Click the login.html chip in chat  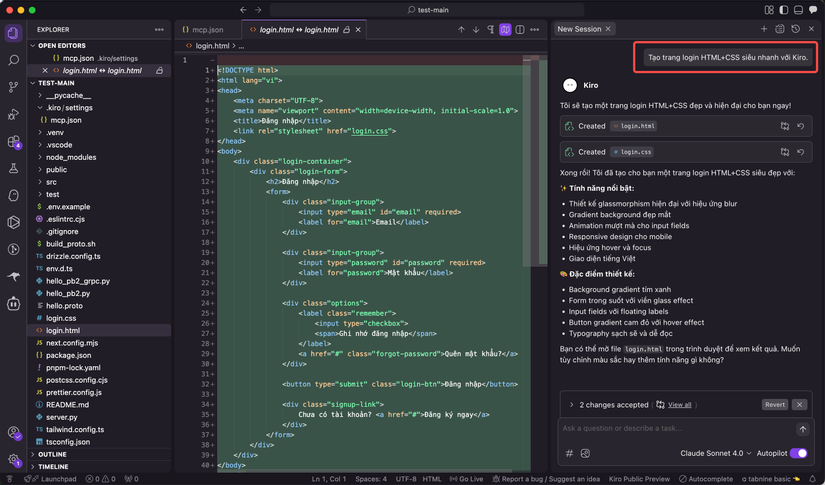tap(634, 126)
